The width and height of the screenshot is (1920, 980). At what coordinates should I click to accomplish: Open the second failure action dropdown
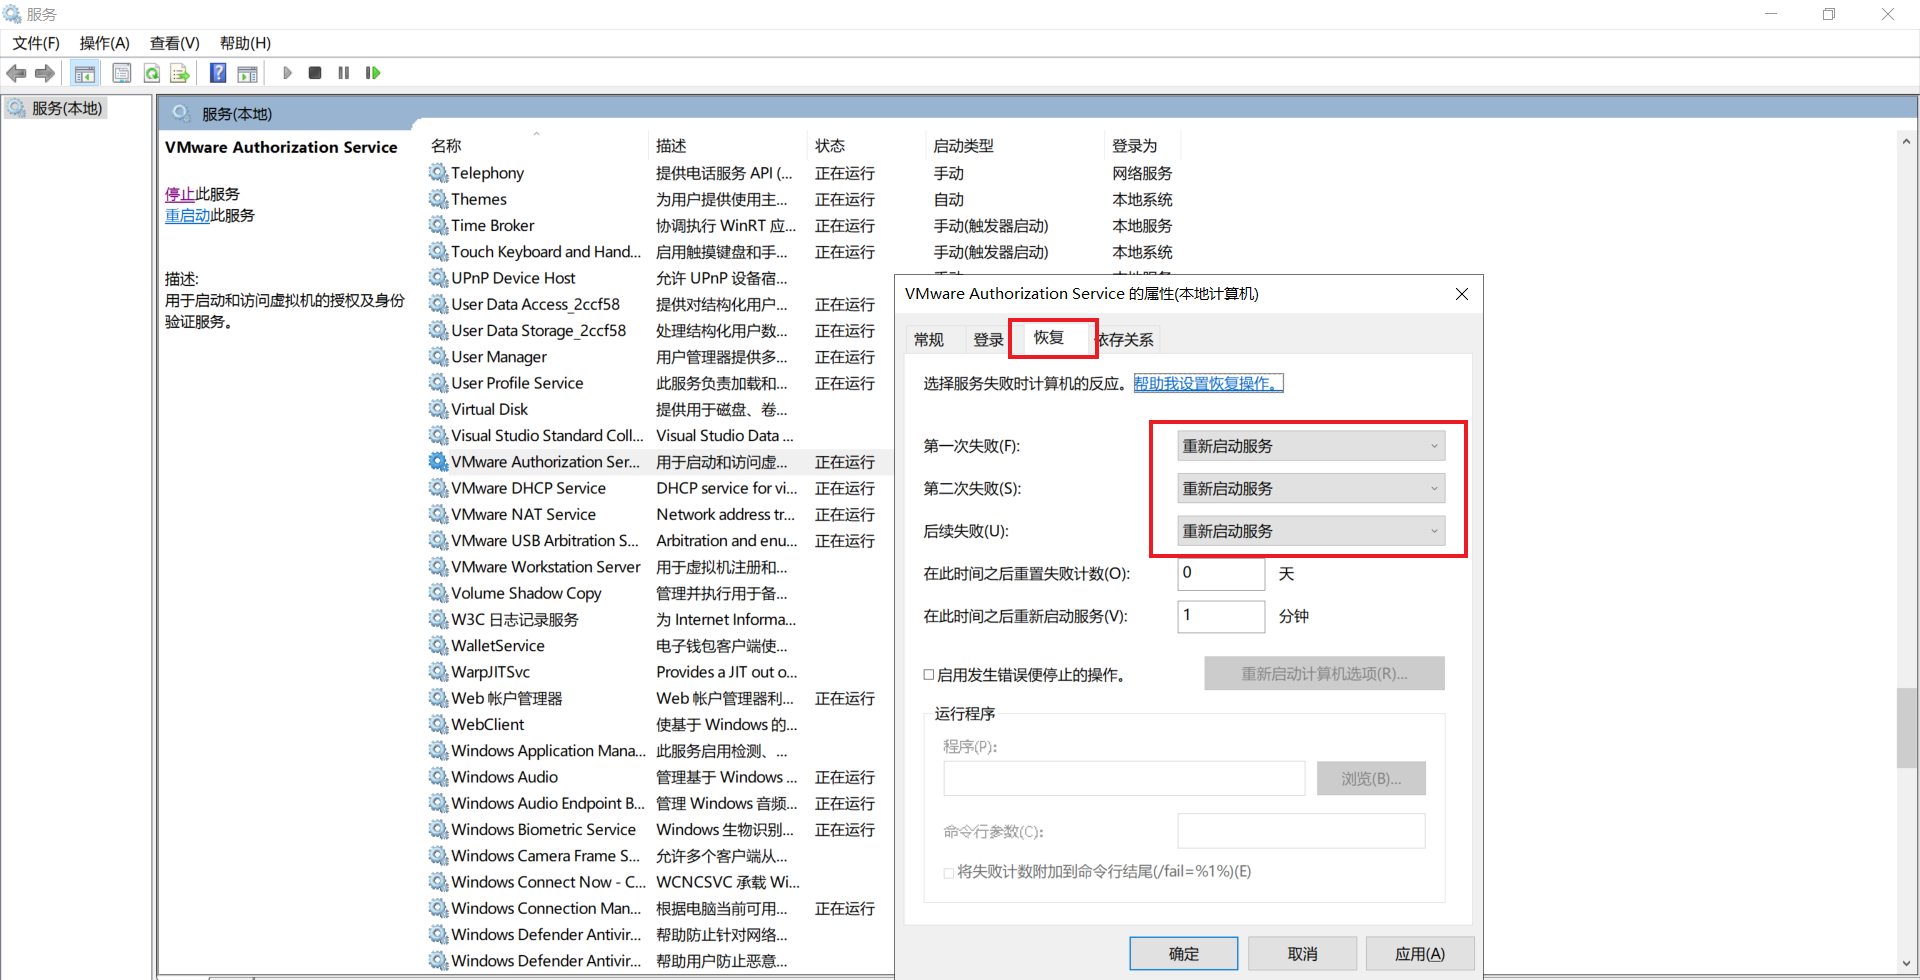(1311, 488)
